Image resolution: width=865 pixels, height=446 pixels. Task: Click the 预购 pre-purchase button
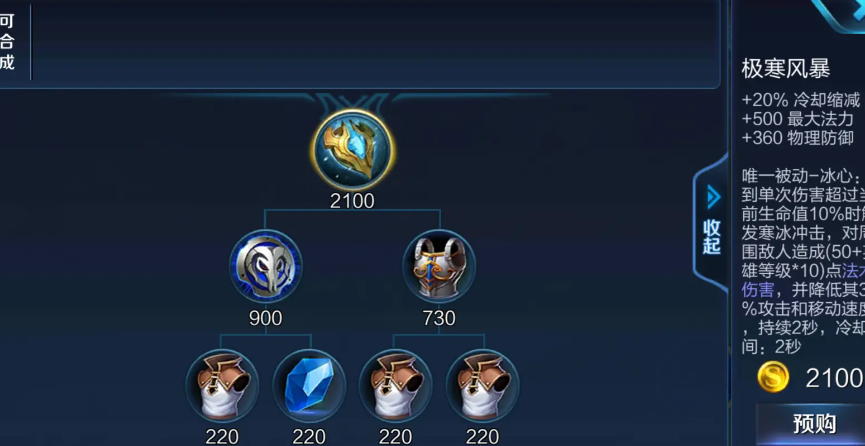[814, 424]
